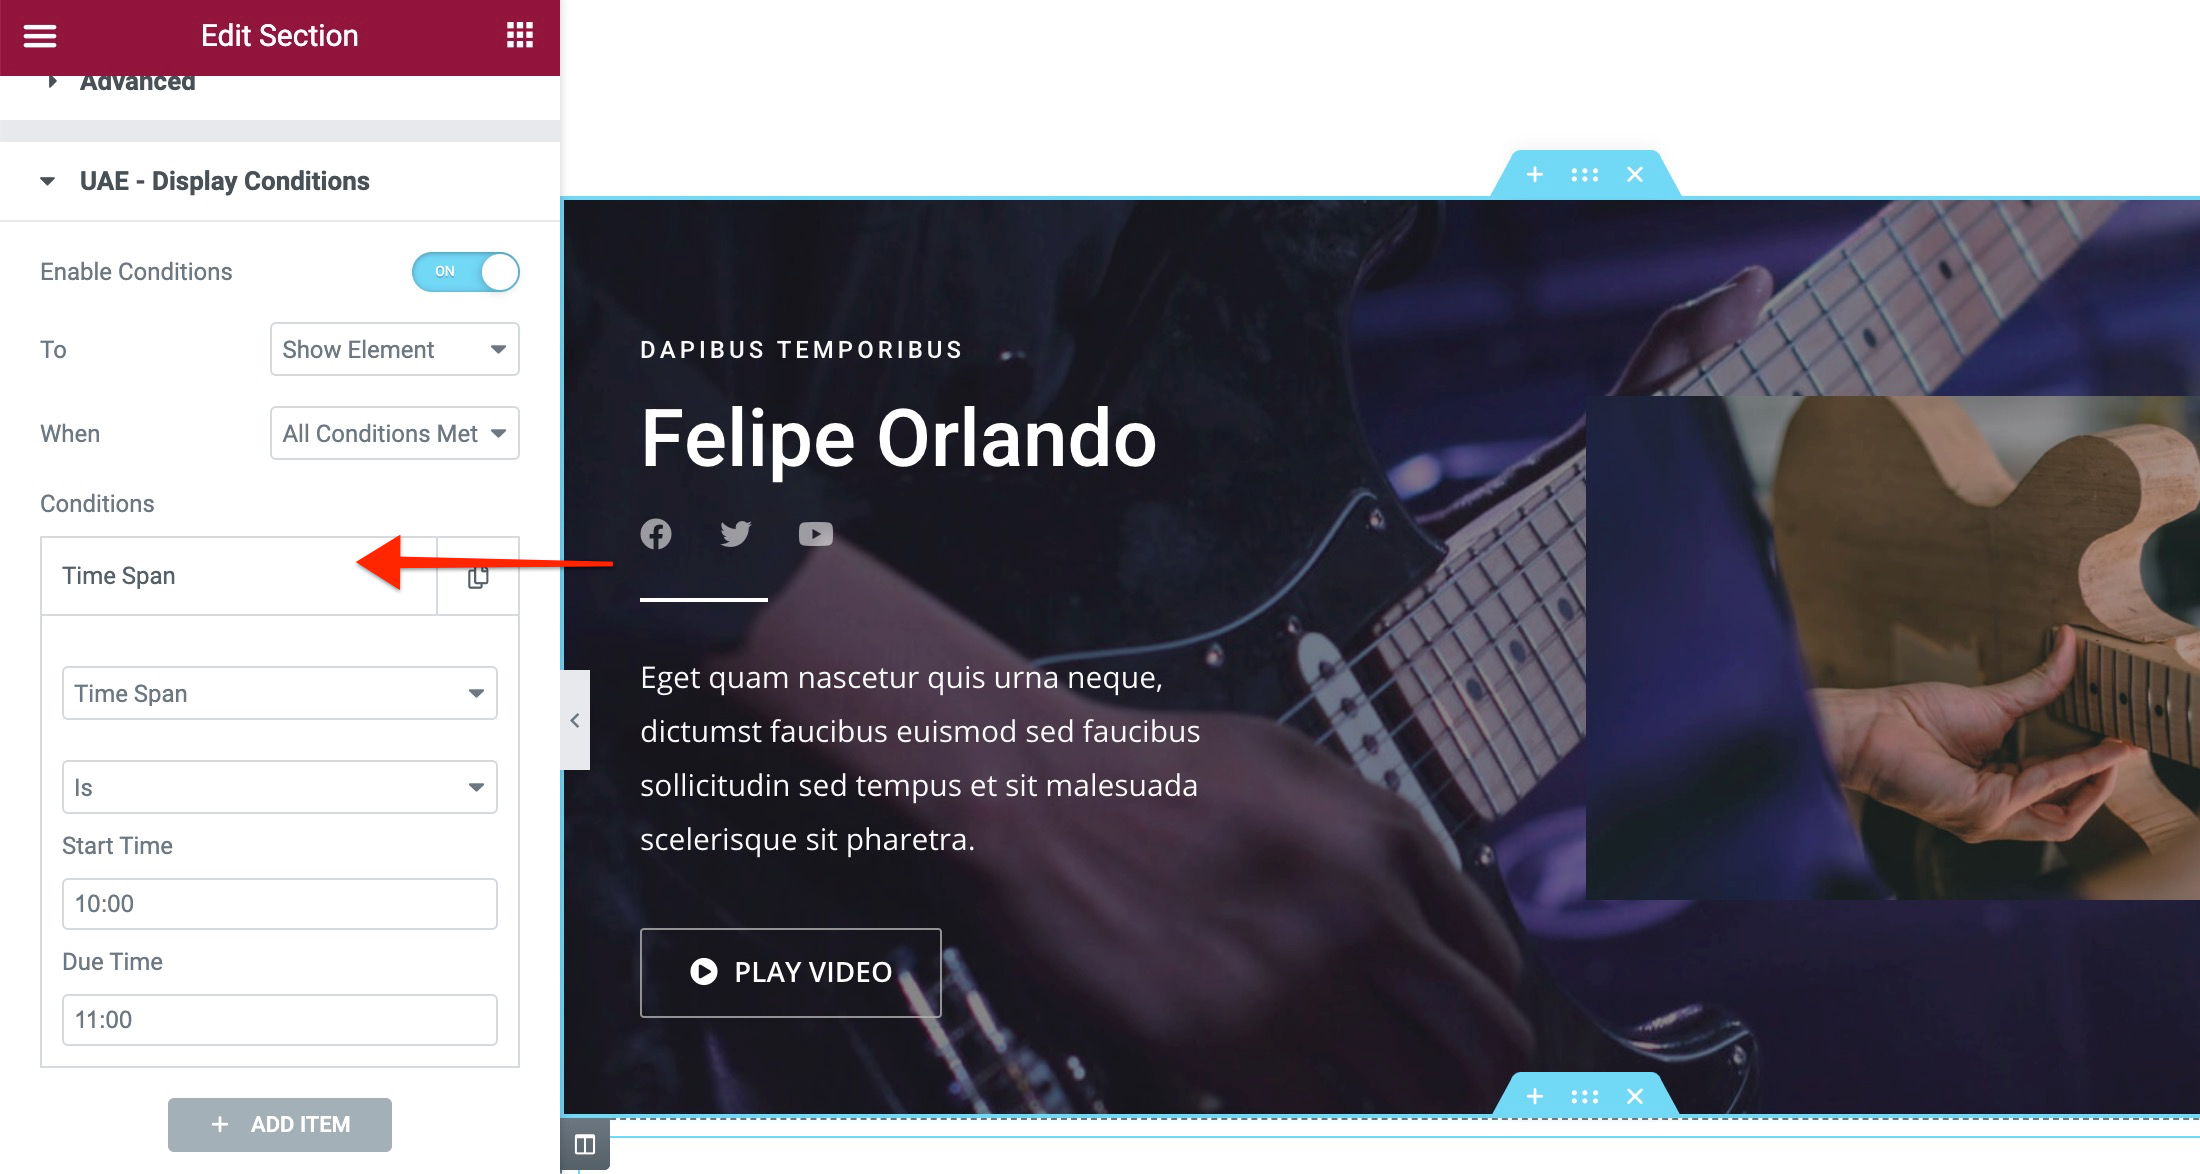Open the When All Conditions Met dropdown
This screenshot has height=1174, width=2200.
pyautogui.click(x=393, y=432)
